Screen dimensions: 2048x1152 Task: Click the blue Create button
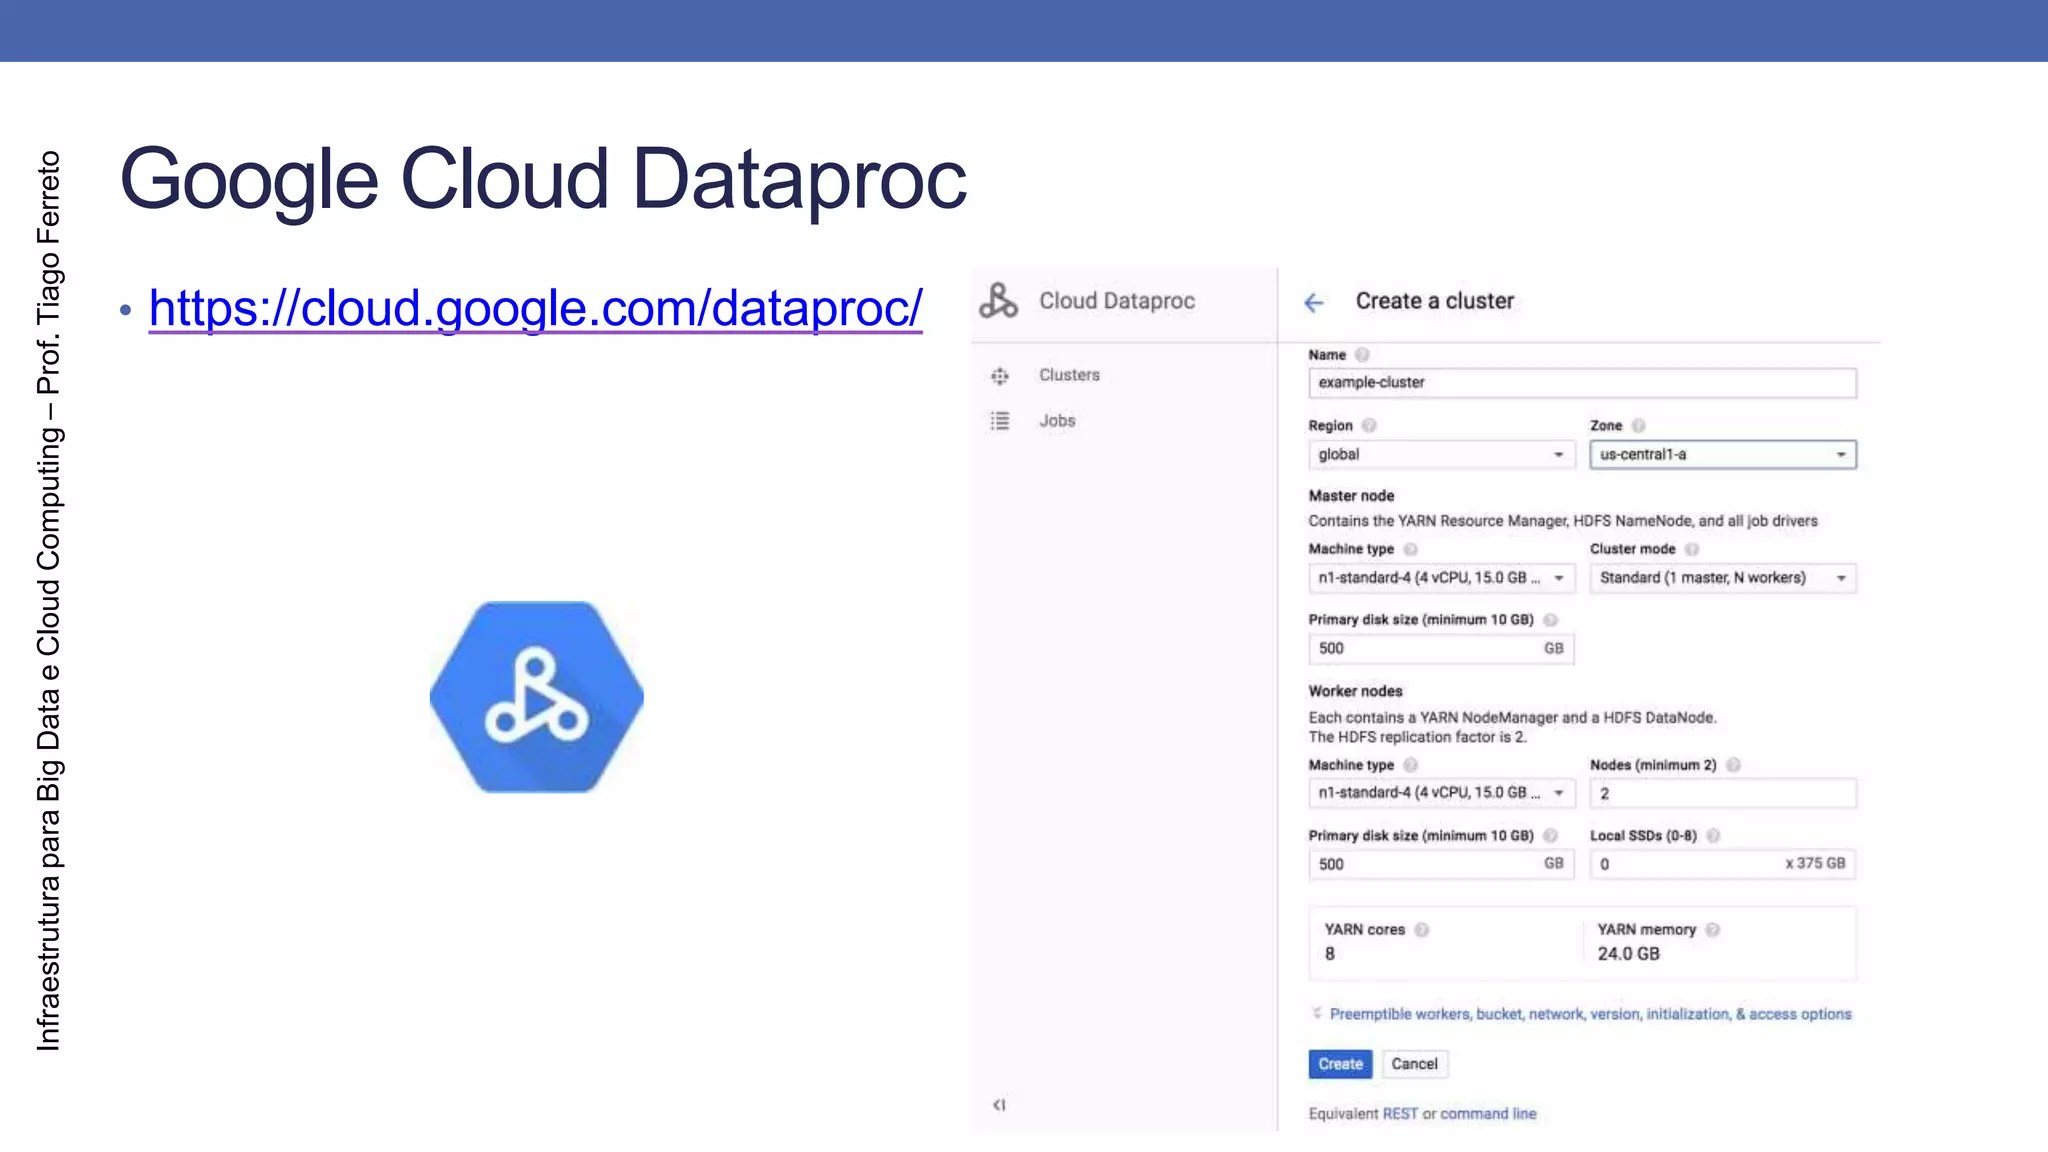[x=1340, y=1064]
